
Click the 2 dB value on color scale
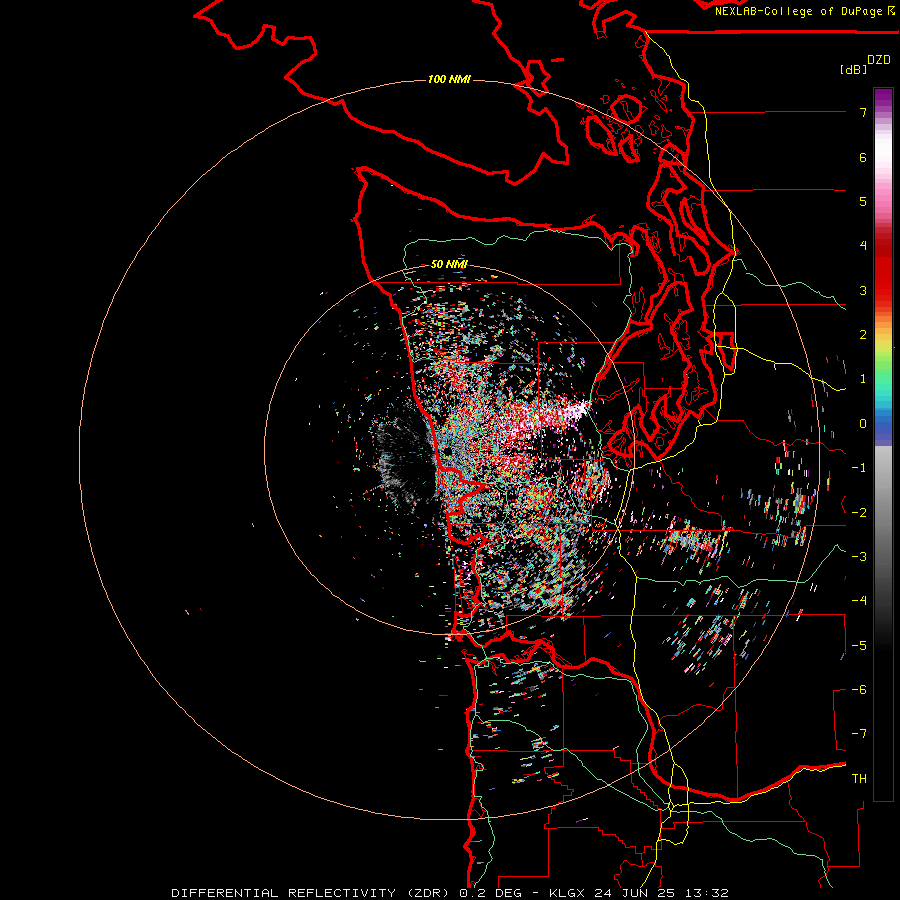tap(863, 335)
